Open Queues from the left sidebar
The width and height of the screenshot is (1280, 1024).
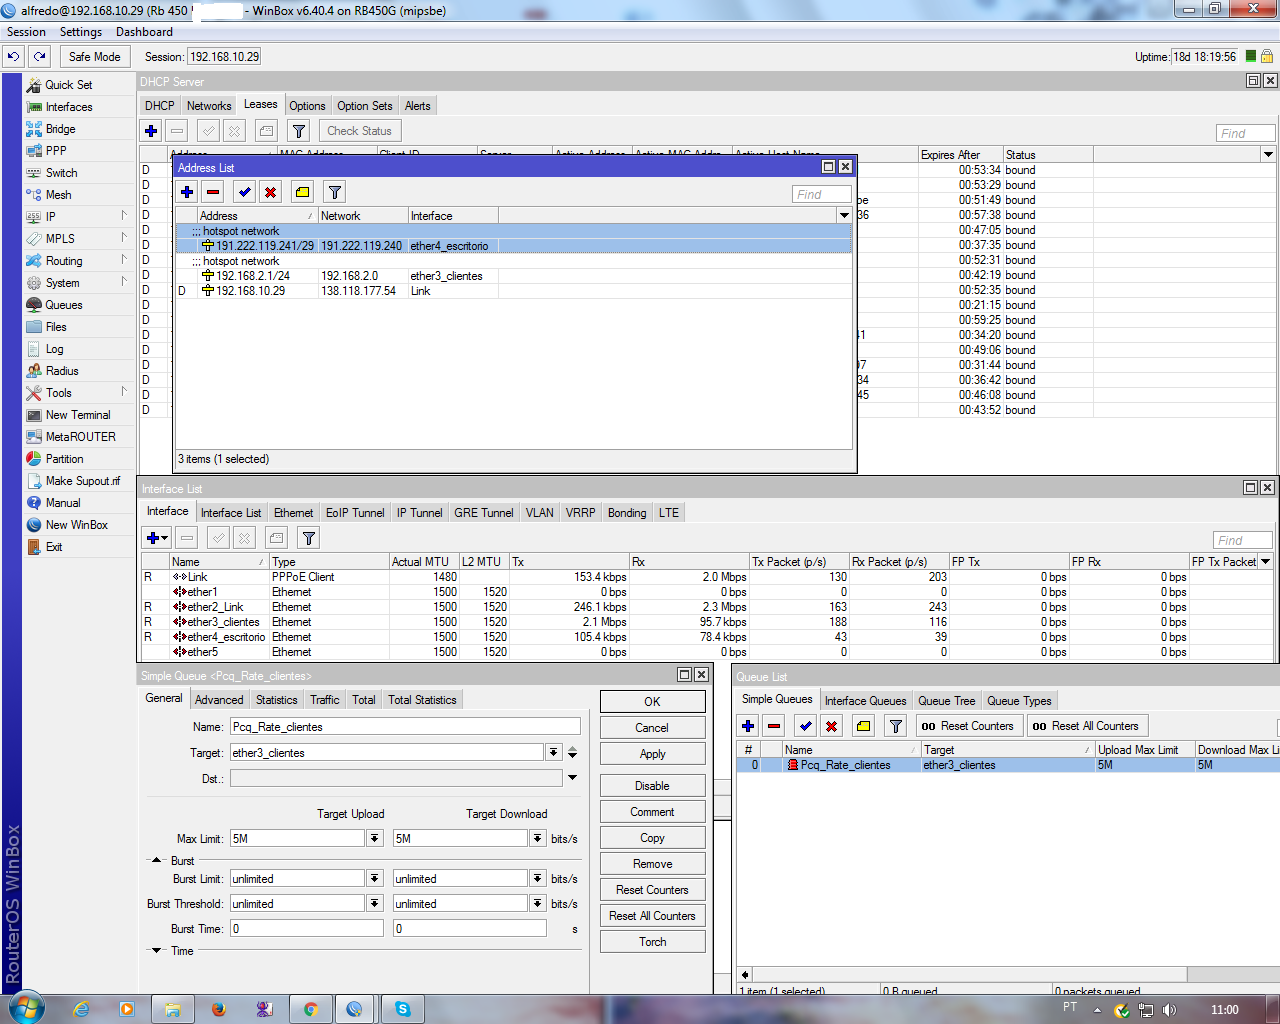pyautogui.click(x=63, y=305)
